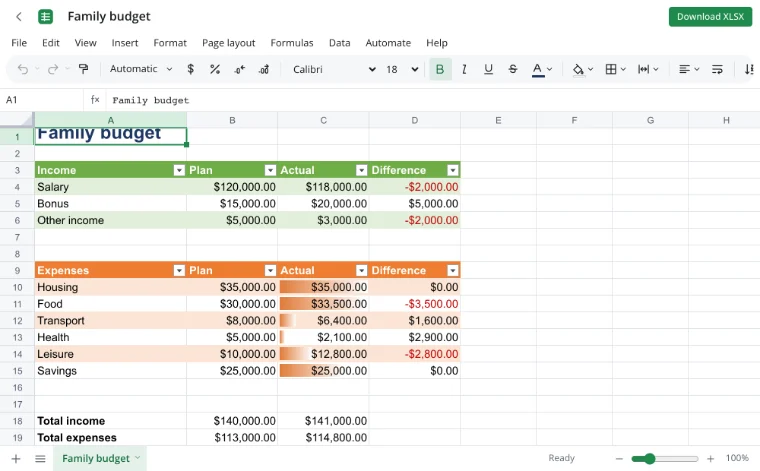Open the Edit menu

click(50, 43)
